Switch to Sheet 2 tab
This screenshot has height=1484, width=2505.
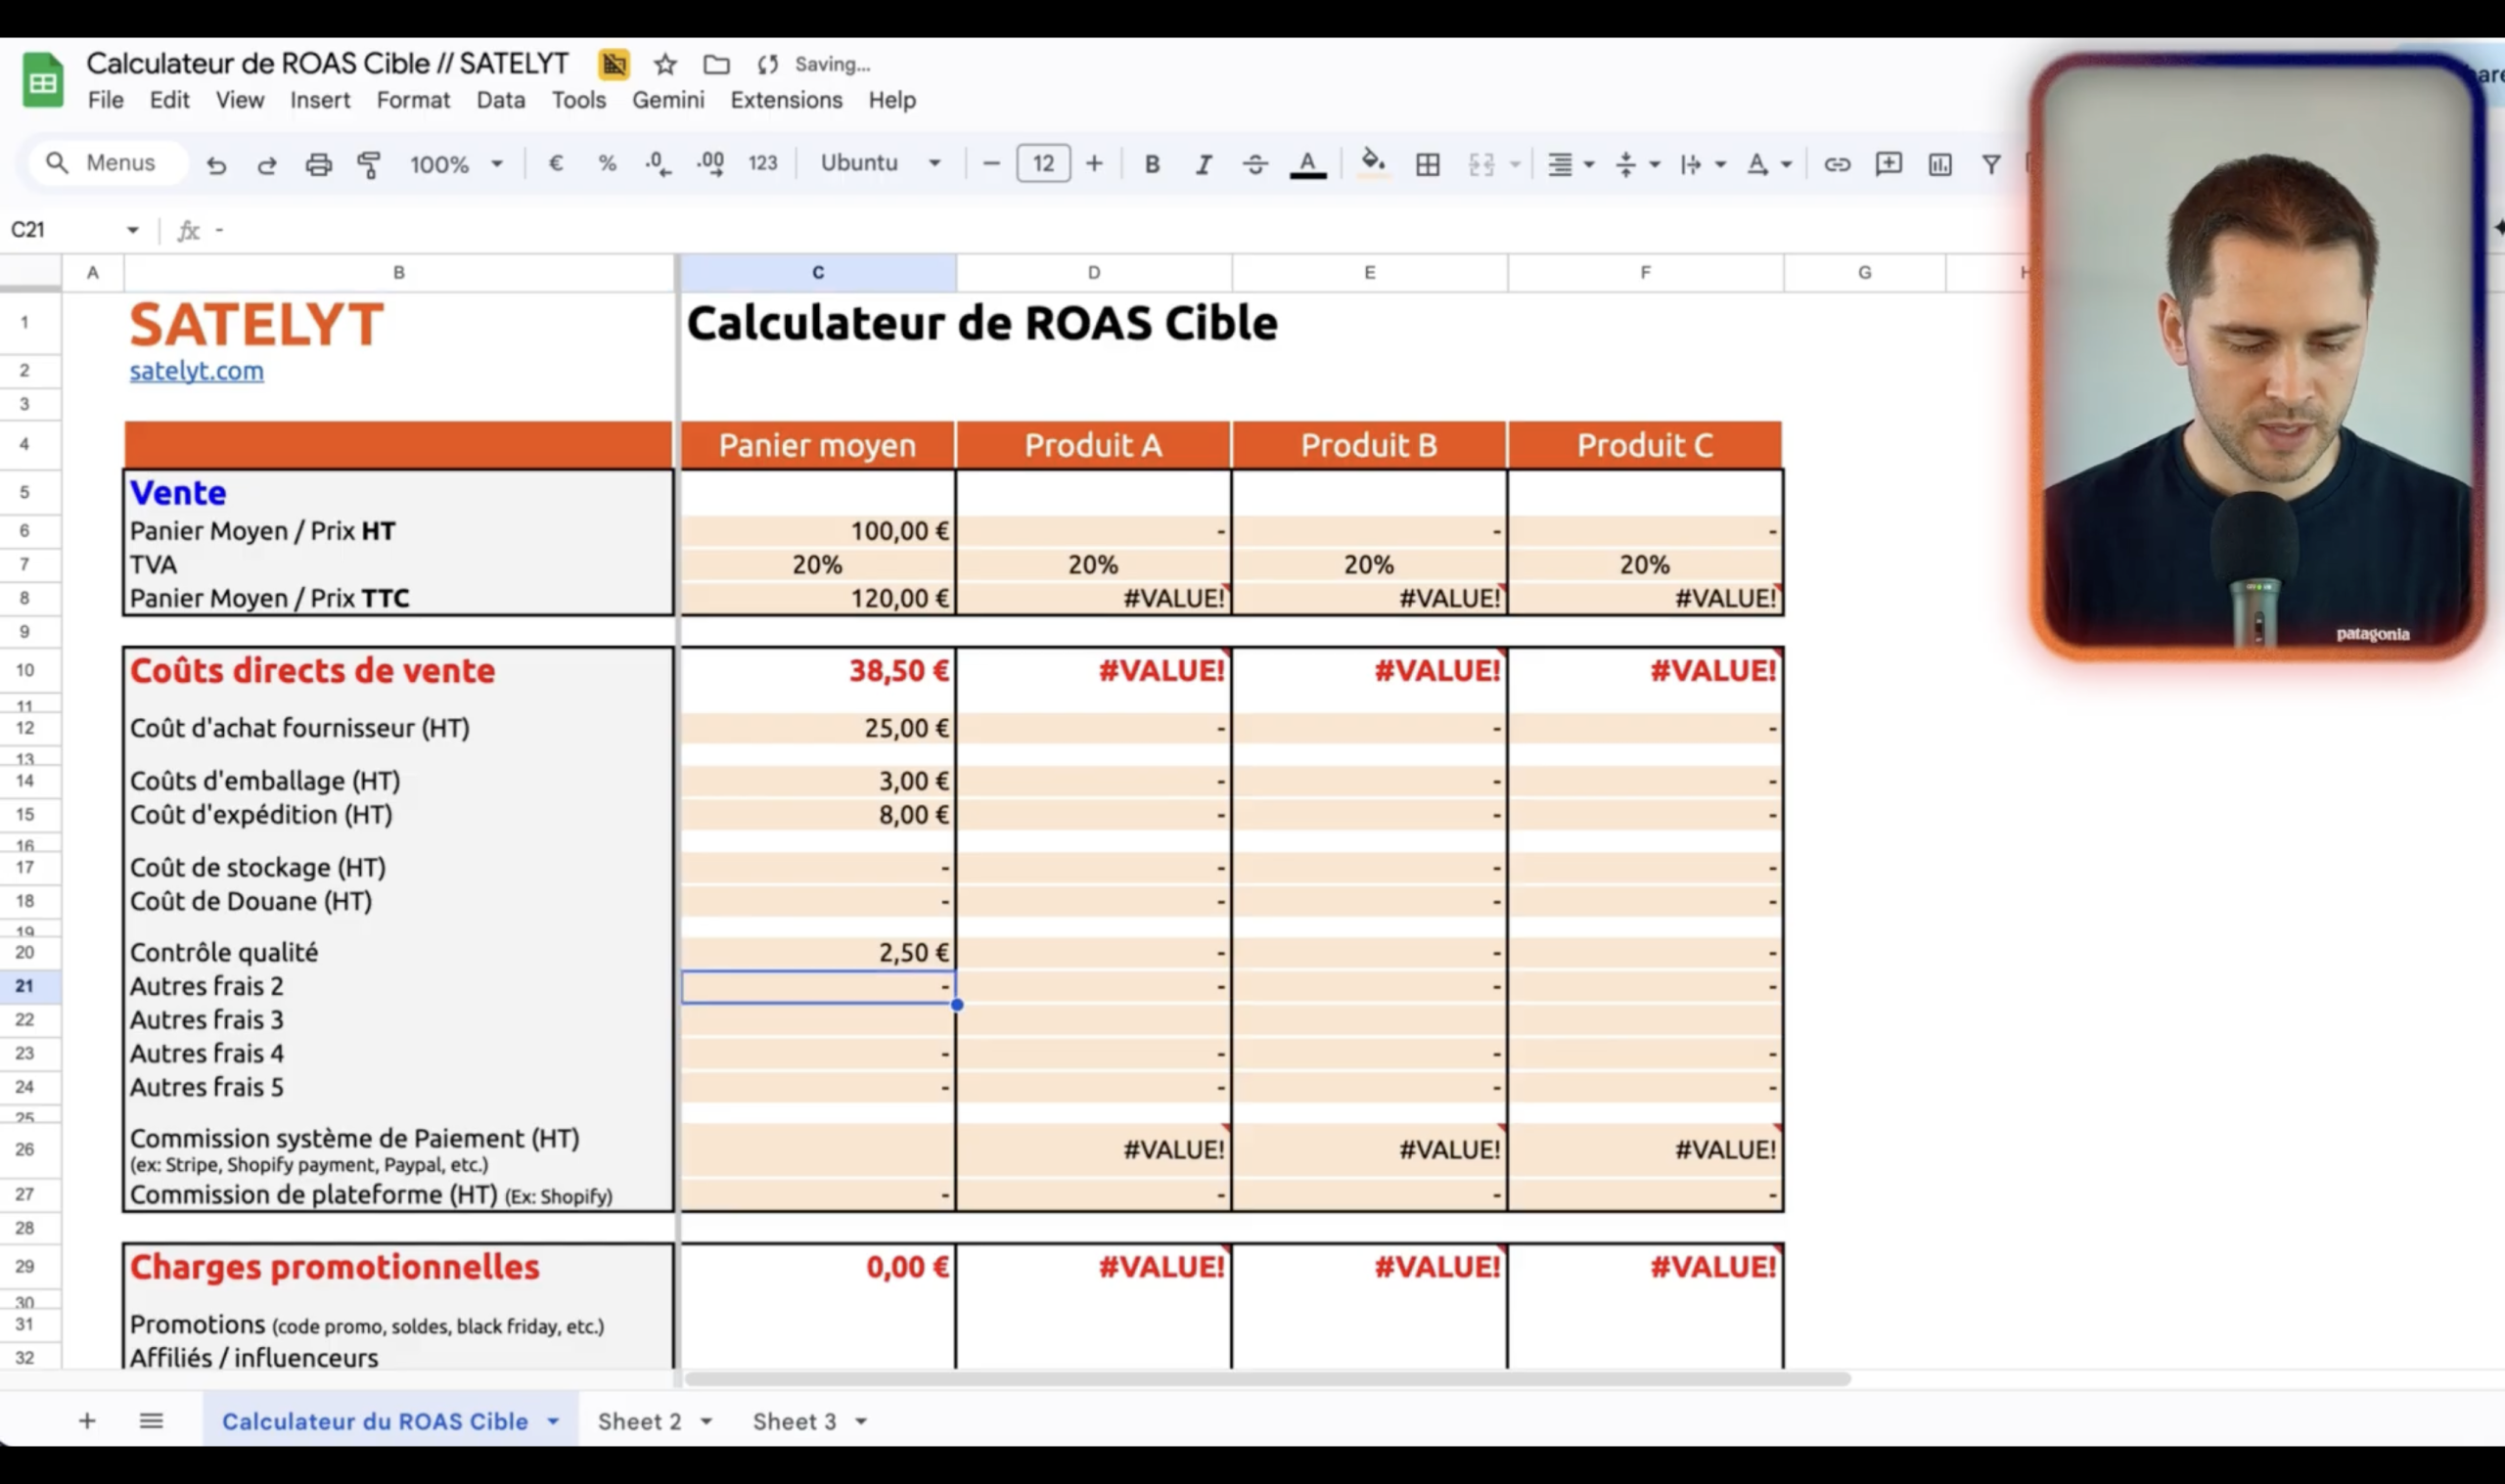pos(639,1421)
